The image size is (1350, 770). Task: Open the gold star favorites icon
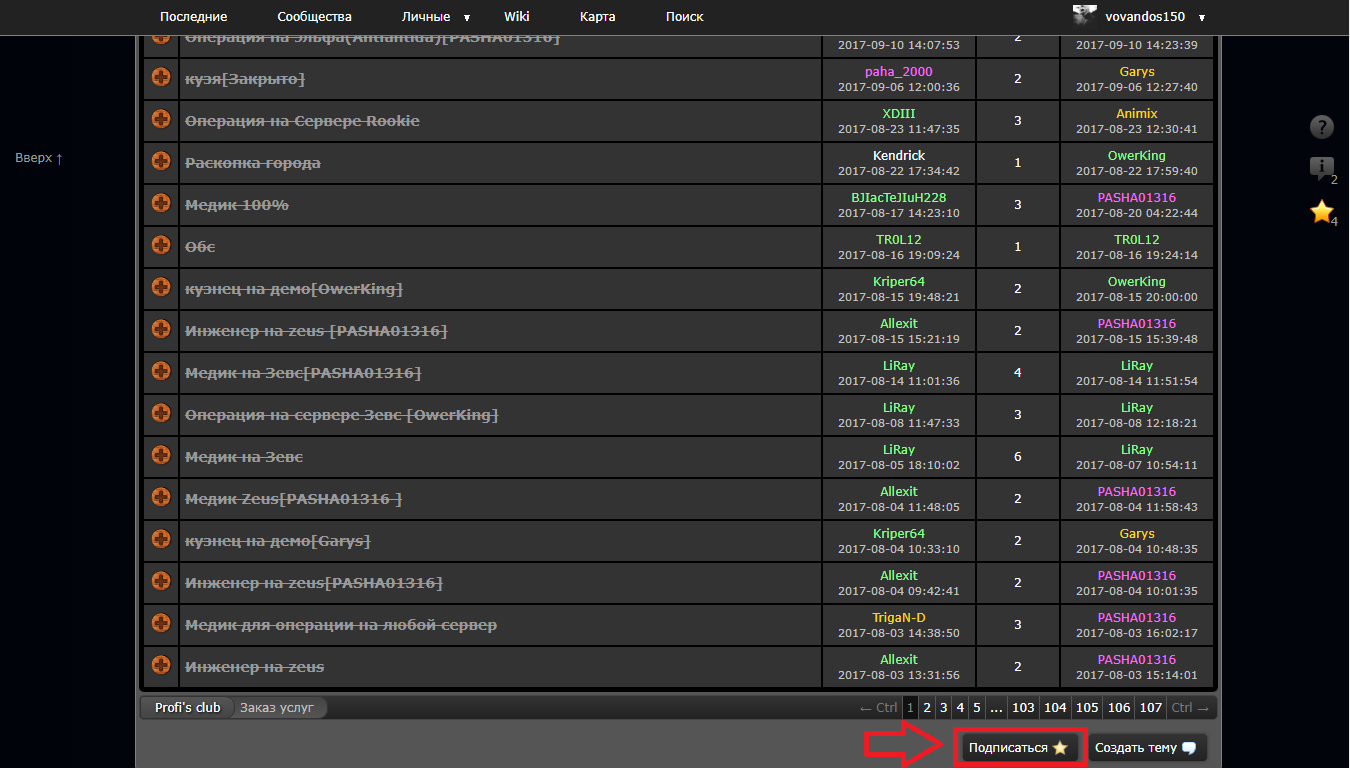pos(1321,212)
